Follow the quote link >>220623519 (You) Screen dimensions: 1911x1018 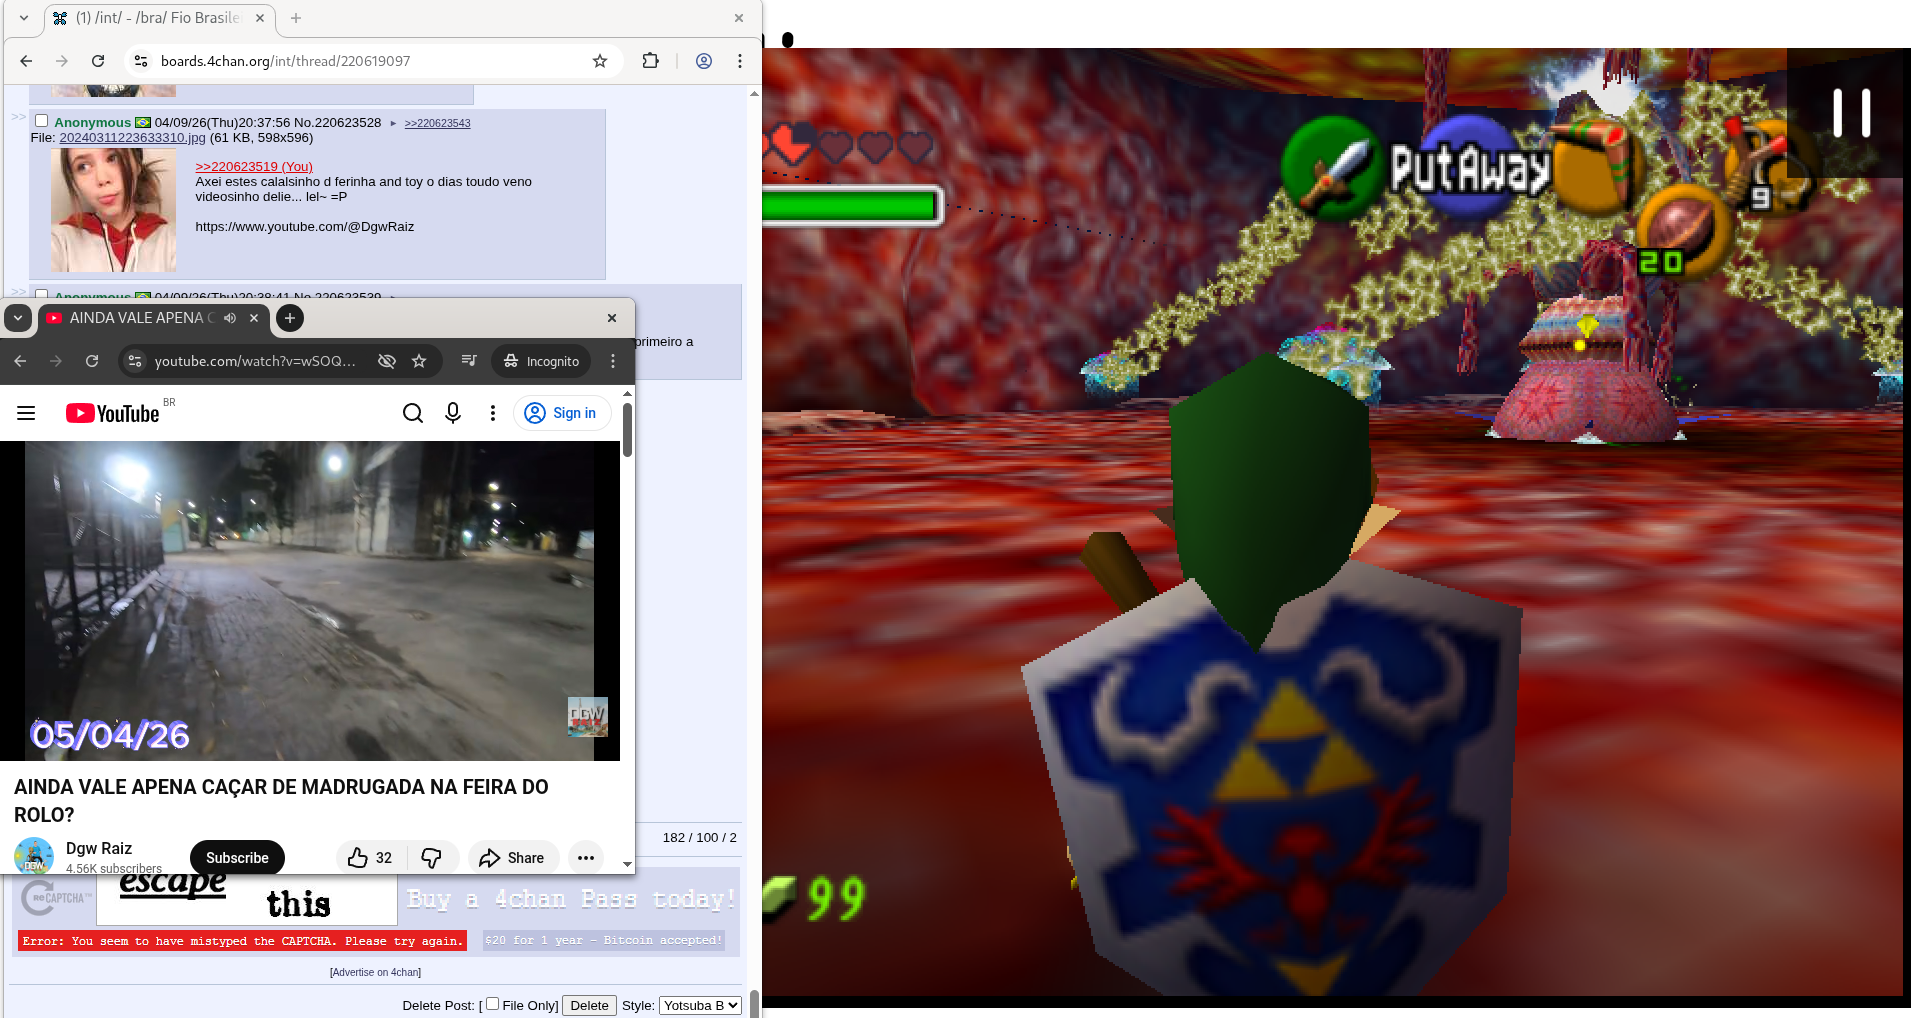click(254, 167)
